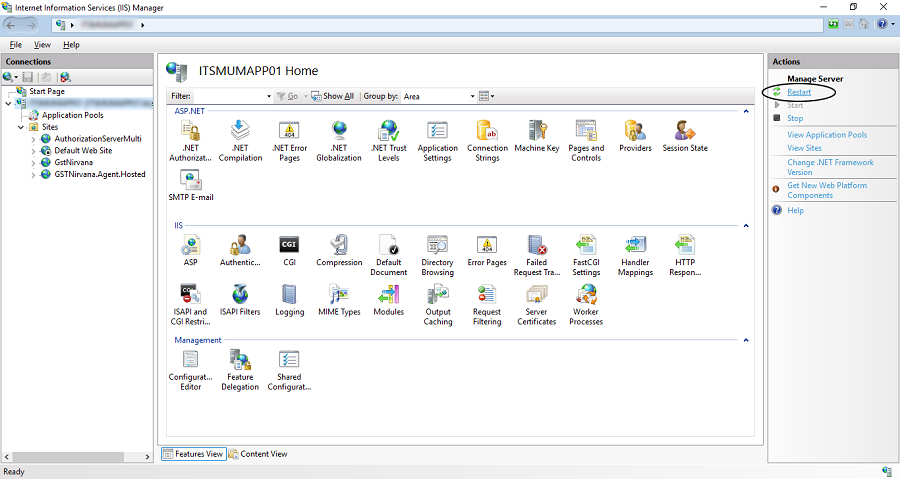Image resolution: width=900 pixels, height=479 pixels.
Task: Open .NET Globalization feature
Action: tap(339, 141)
